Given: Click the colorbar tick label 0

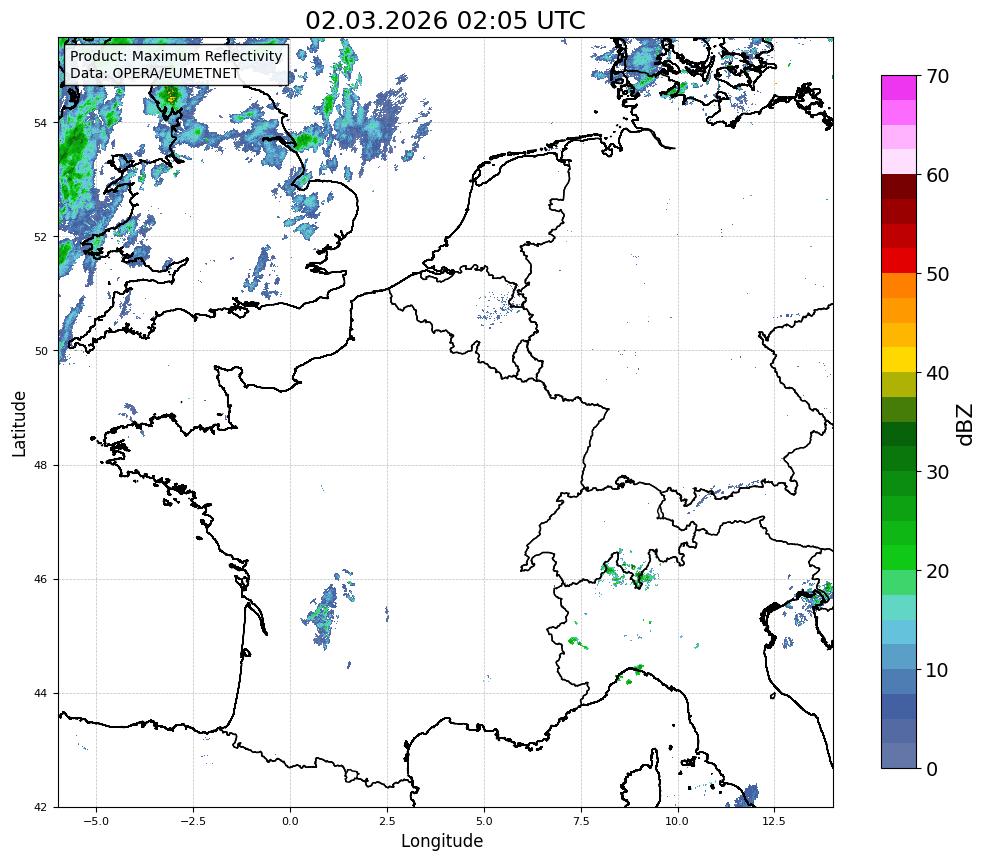Looking at the screenshot, I should coord(932,769).
